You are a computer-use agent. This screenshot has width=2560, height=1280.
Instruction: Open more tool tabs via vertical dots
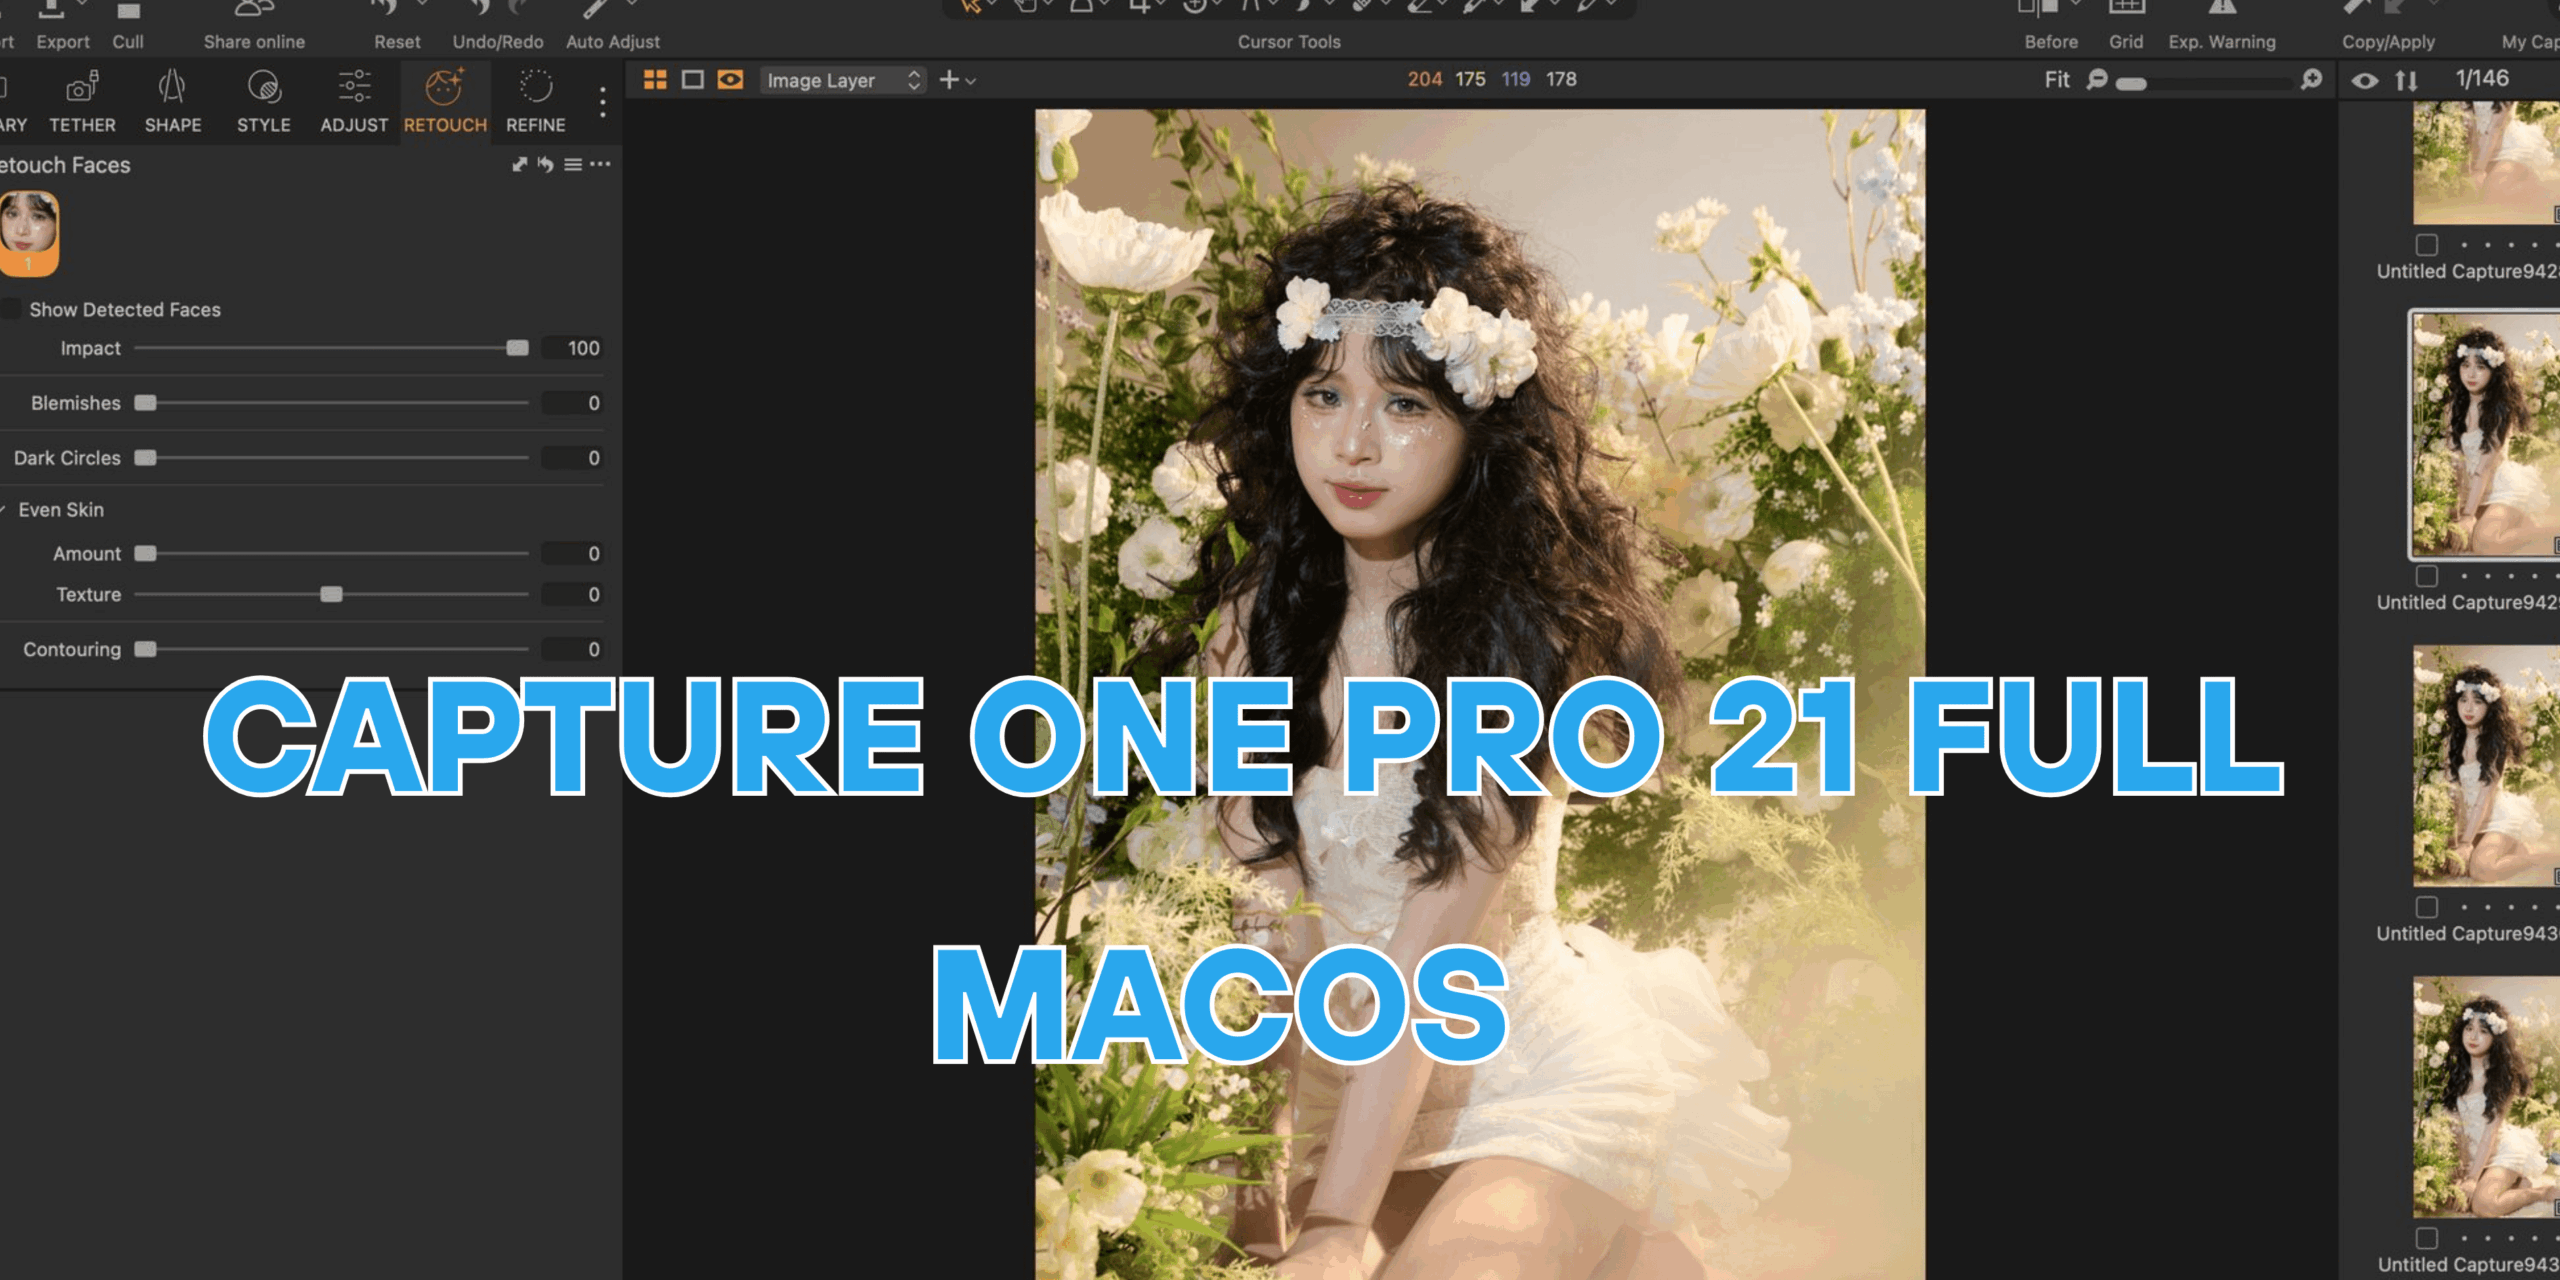point(602,102)
